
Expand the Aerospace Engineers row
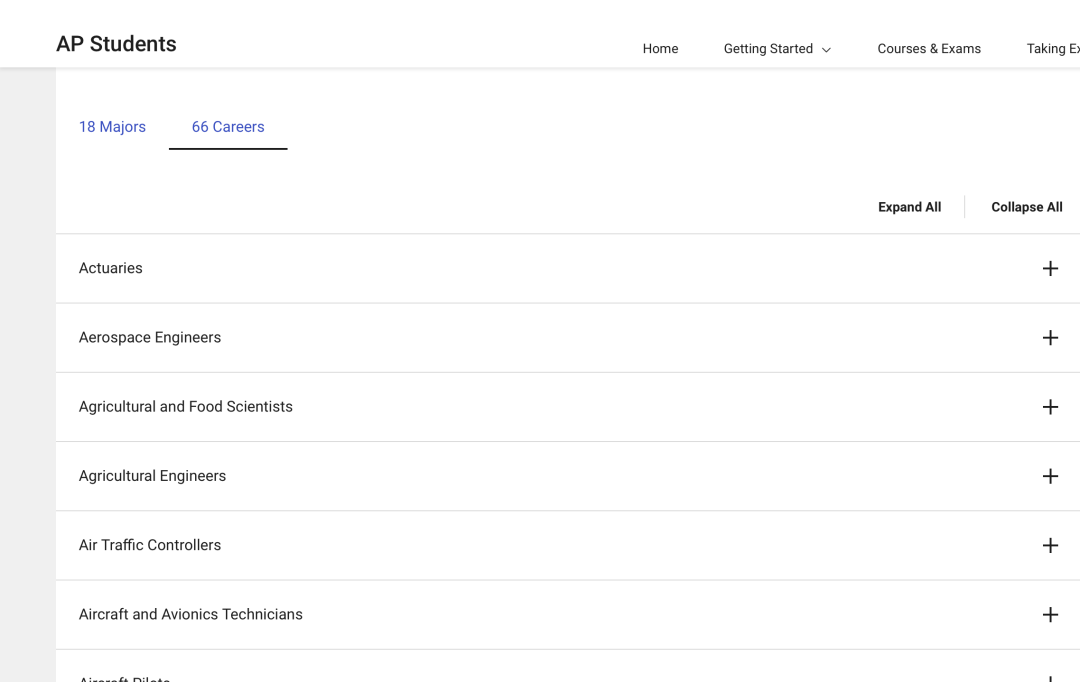pos(568,338)
